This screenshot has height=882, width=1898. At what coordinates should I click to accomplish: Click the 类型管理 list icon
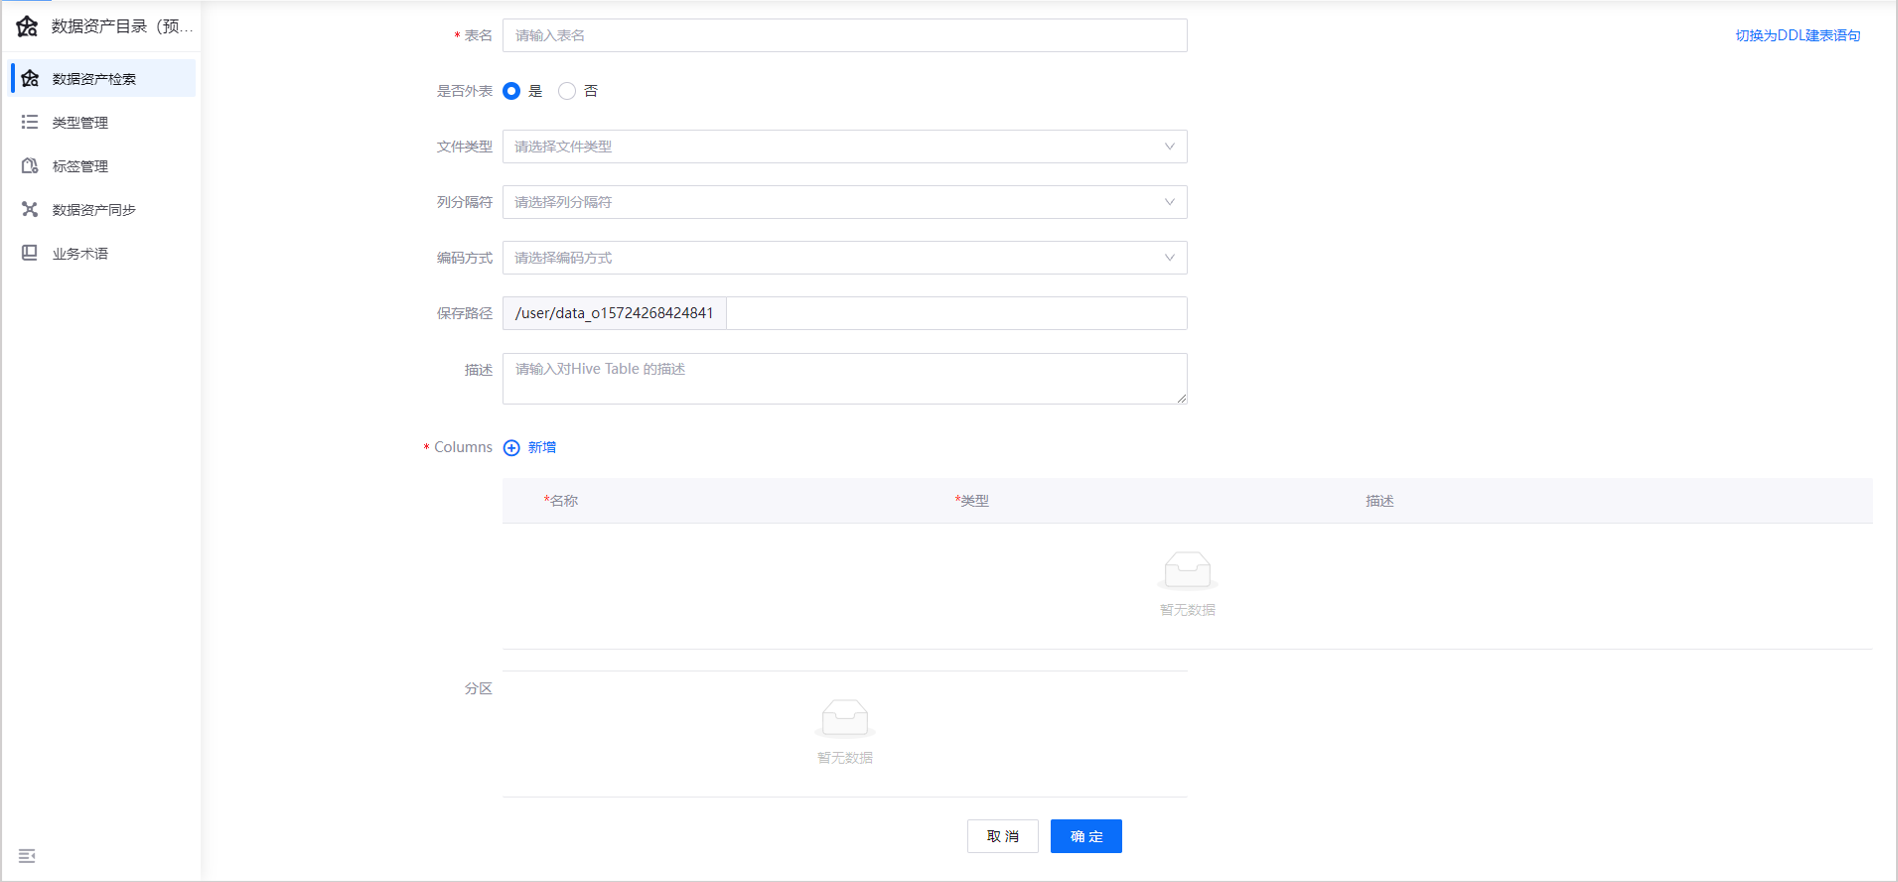pos(30,122)
